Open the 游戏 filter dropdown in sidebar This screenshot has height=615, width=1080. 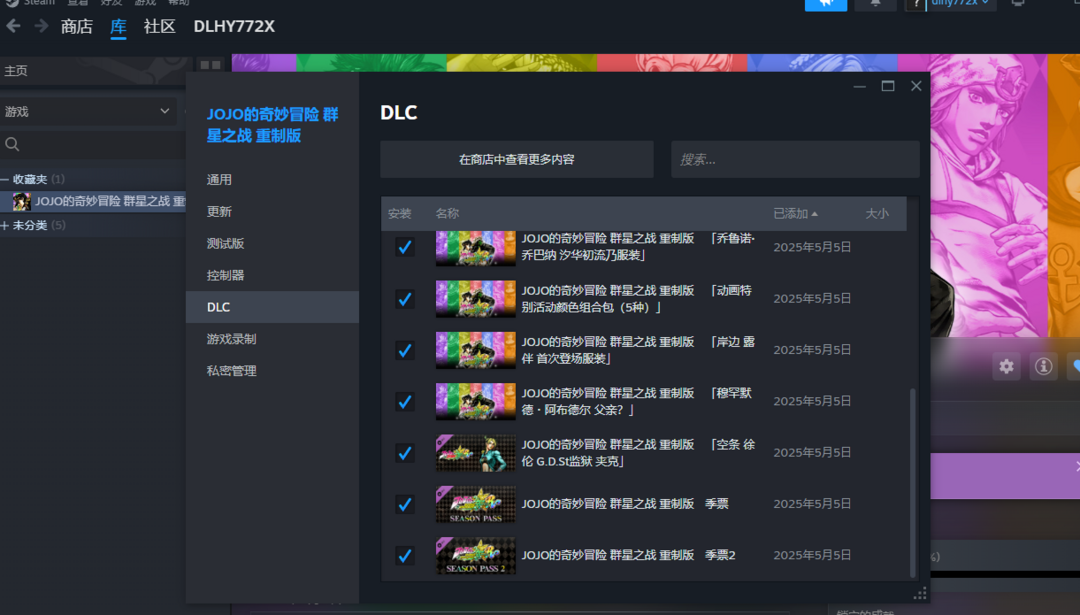click(x=87, y=112)
